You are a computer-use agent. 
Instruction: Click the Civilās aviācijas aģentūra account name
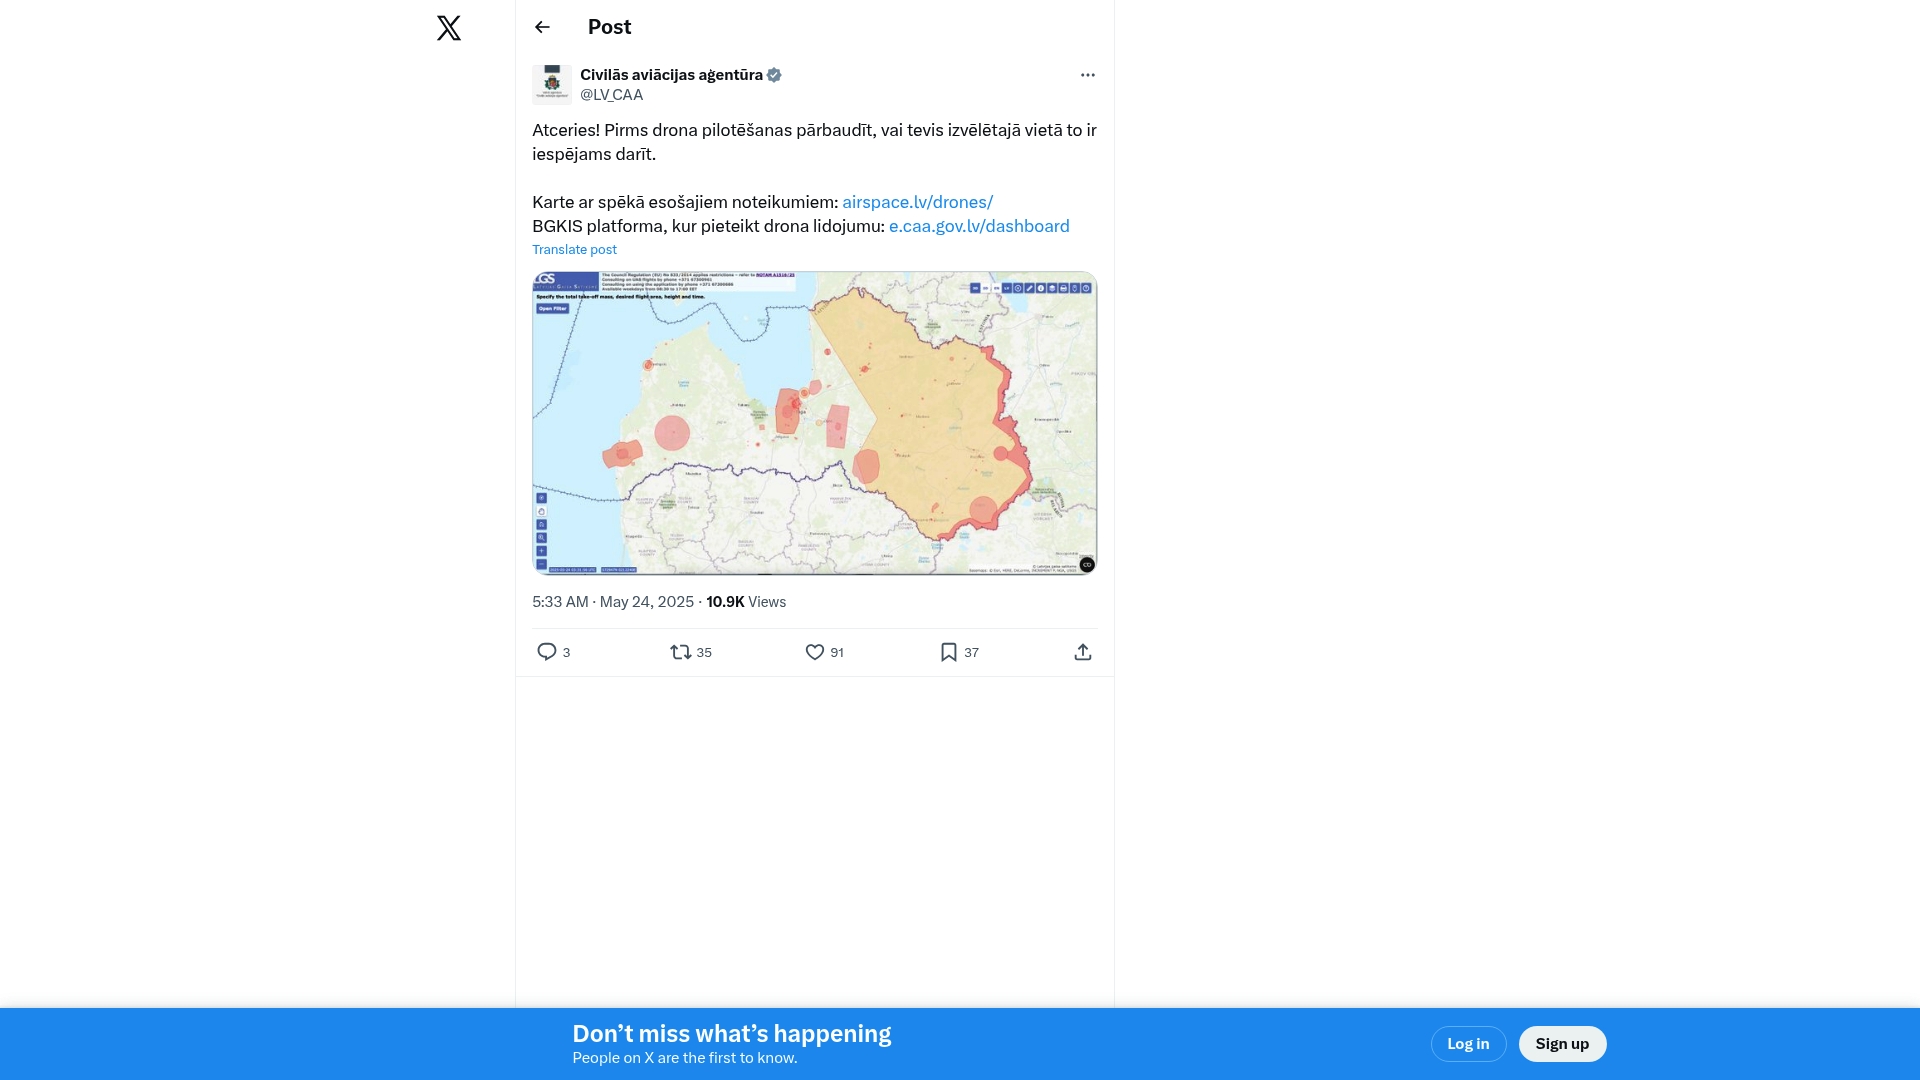point(671,75)
